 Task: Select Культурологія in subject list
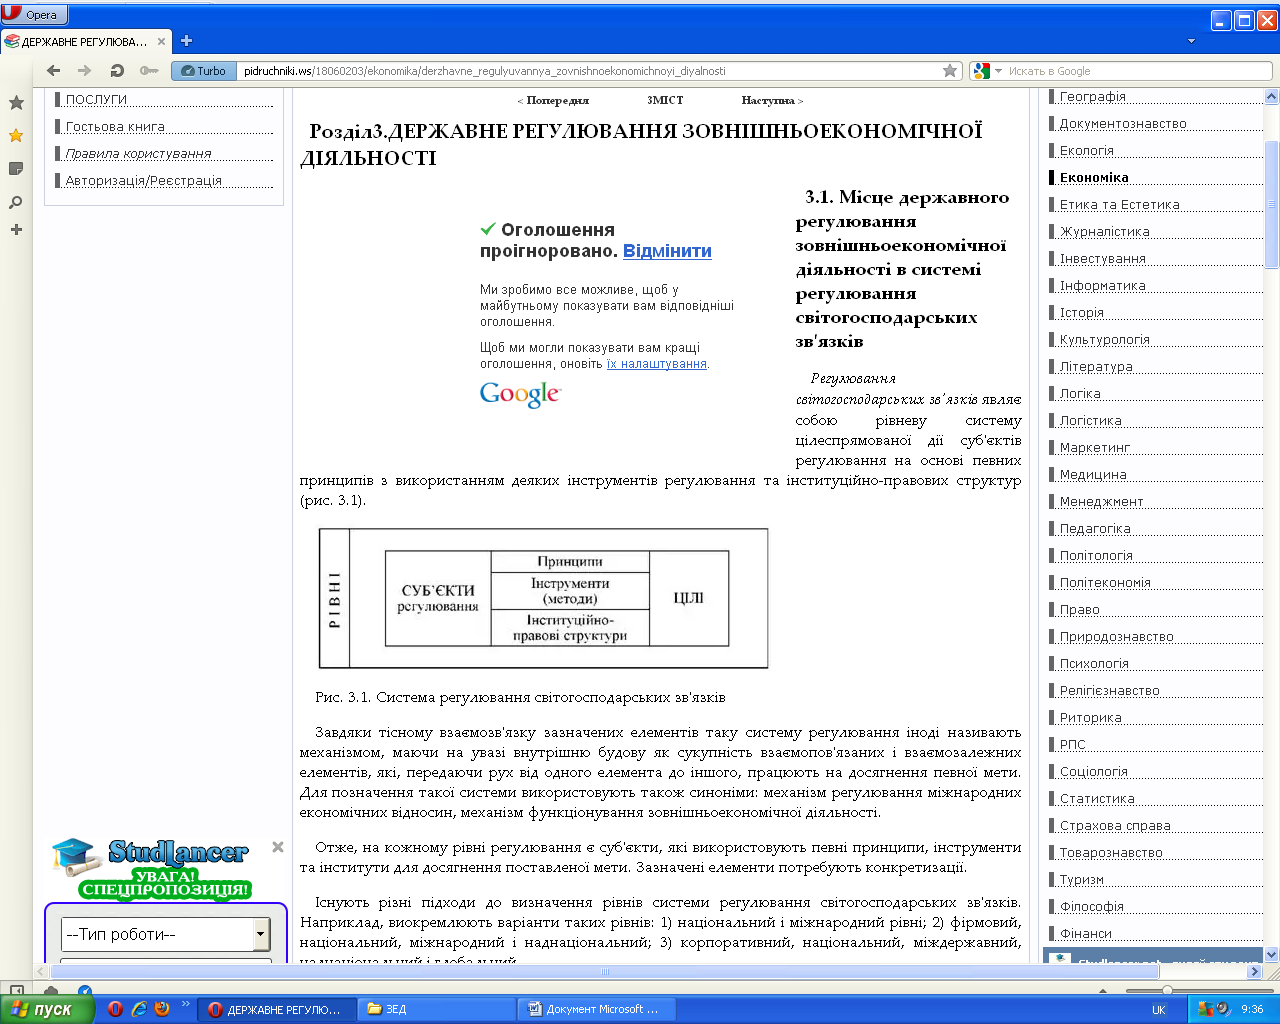[1104, 339]
